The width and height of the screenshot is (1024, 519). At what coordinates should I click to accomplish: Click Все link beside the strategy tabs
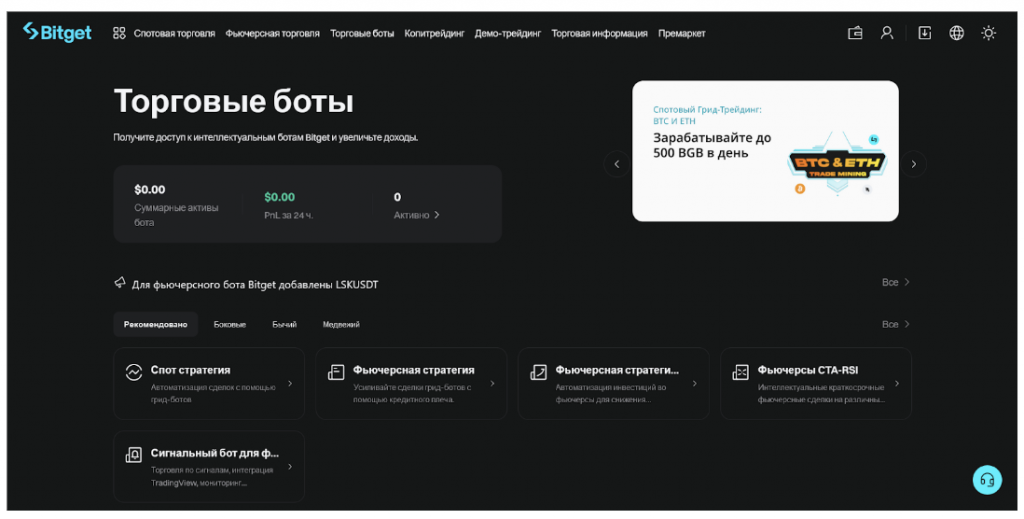pos(895,324)
